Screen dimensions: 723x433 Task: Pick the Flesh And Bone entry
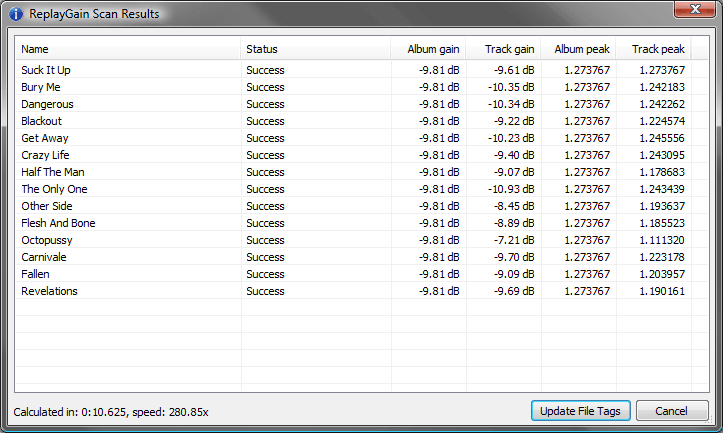tap(58, 223)
